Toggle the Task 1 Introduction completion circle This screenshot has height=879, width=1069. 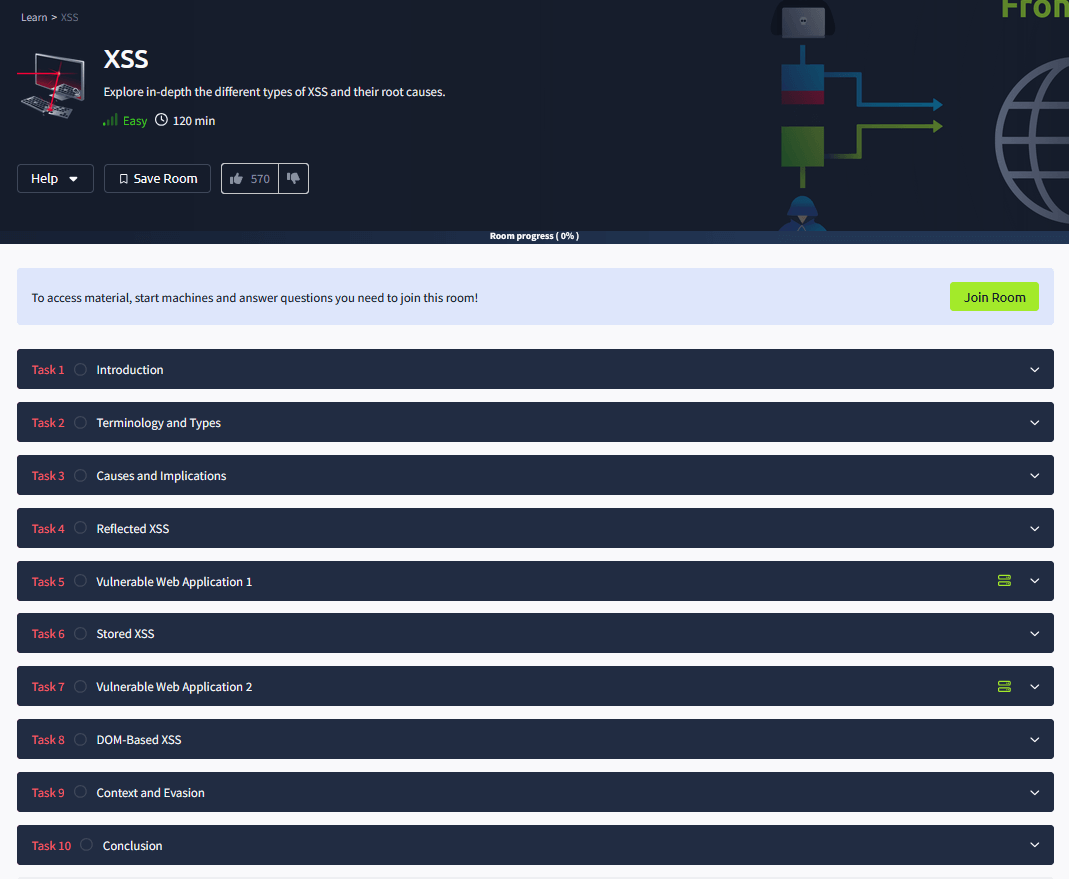[x=80, y=370]
